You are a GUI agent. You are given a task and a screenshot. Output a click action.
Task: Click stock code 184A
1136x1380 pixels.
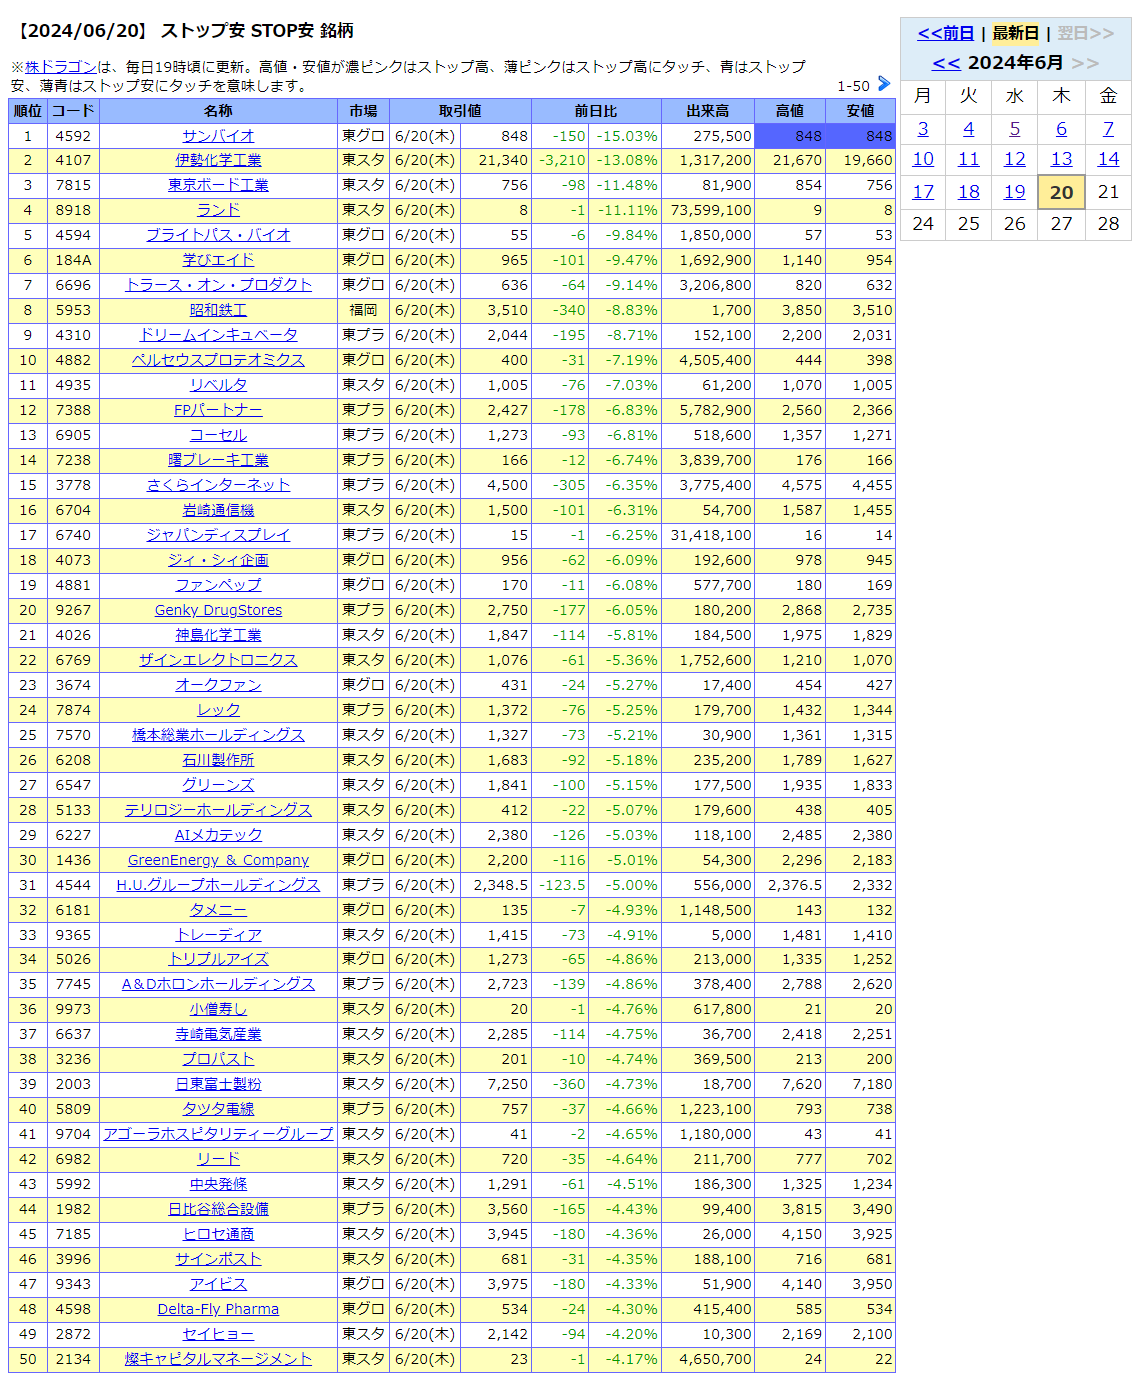(x=73, y=261)
